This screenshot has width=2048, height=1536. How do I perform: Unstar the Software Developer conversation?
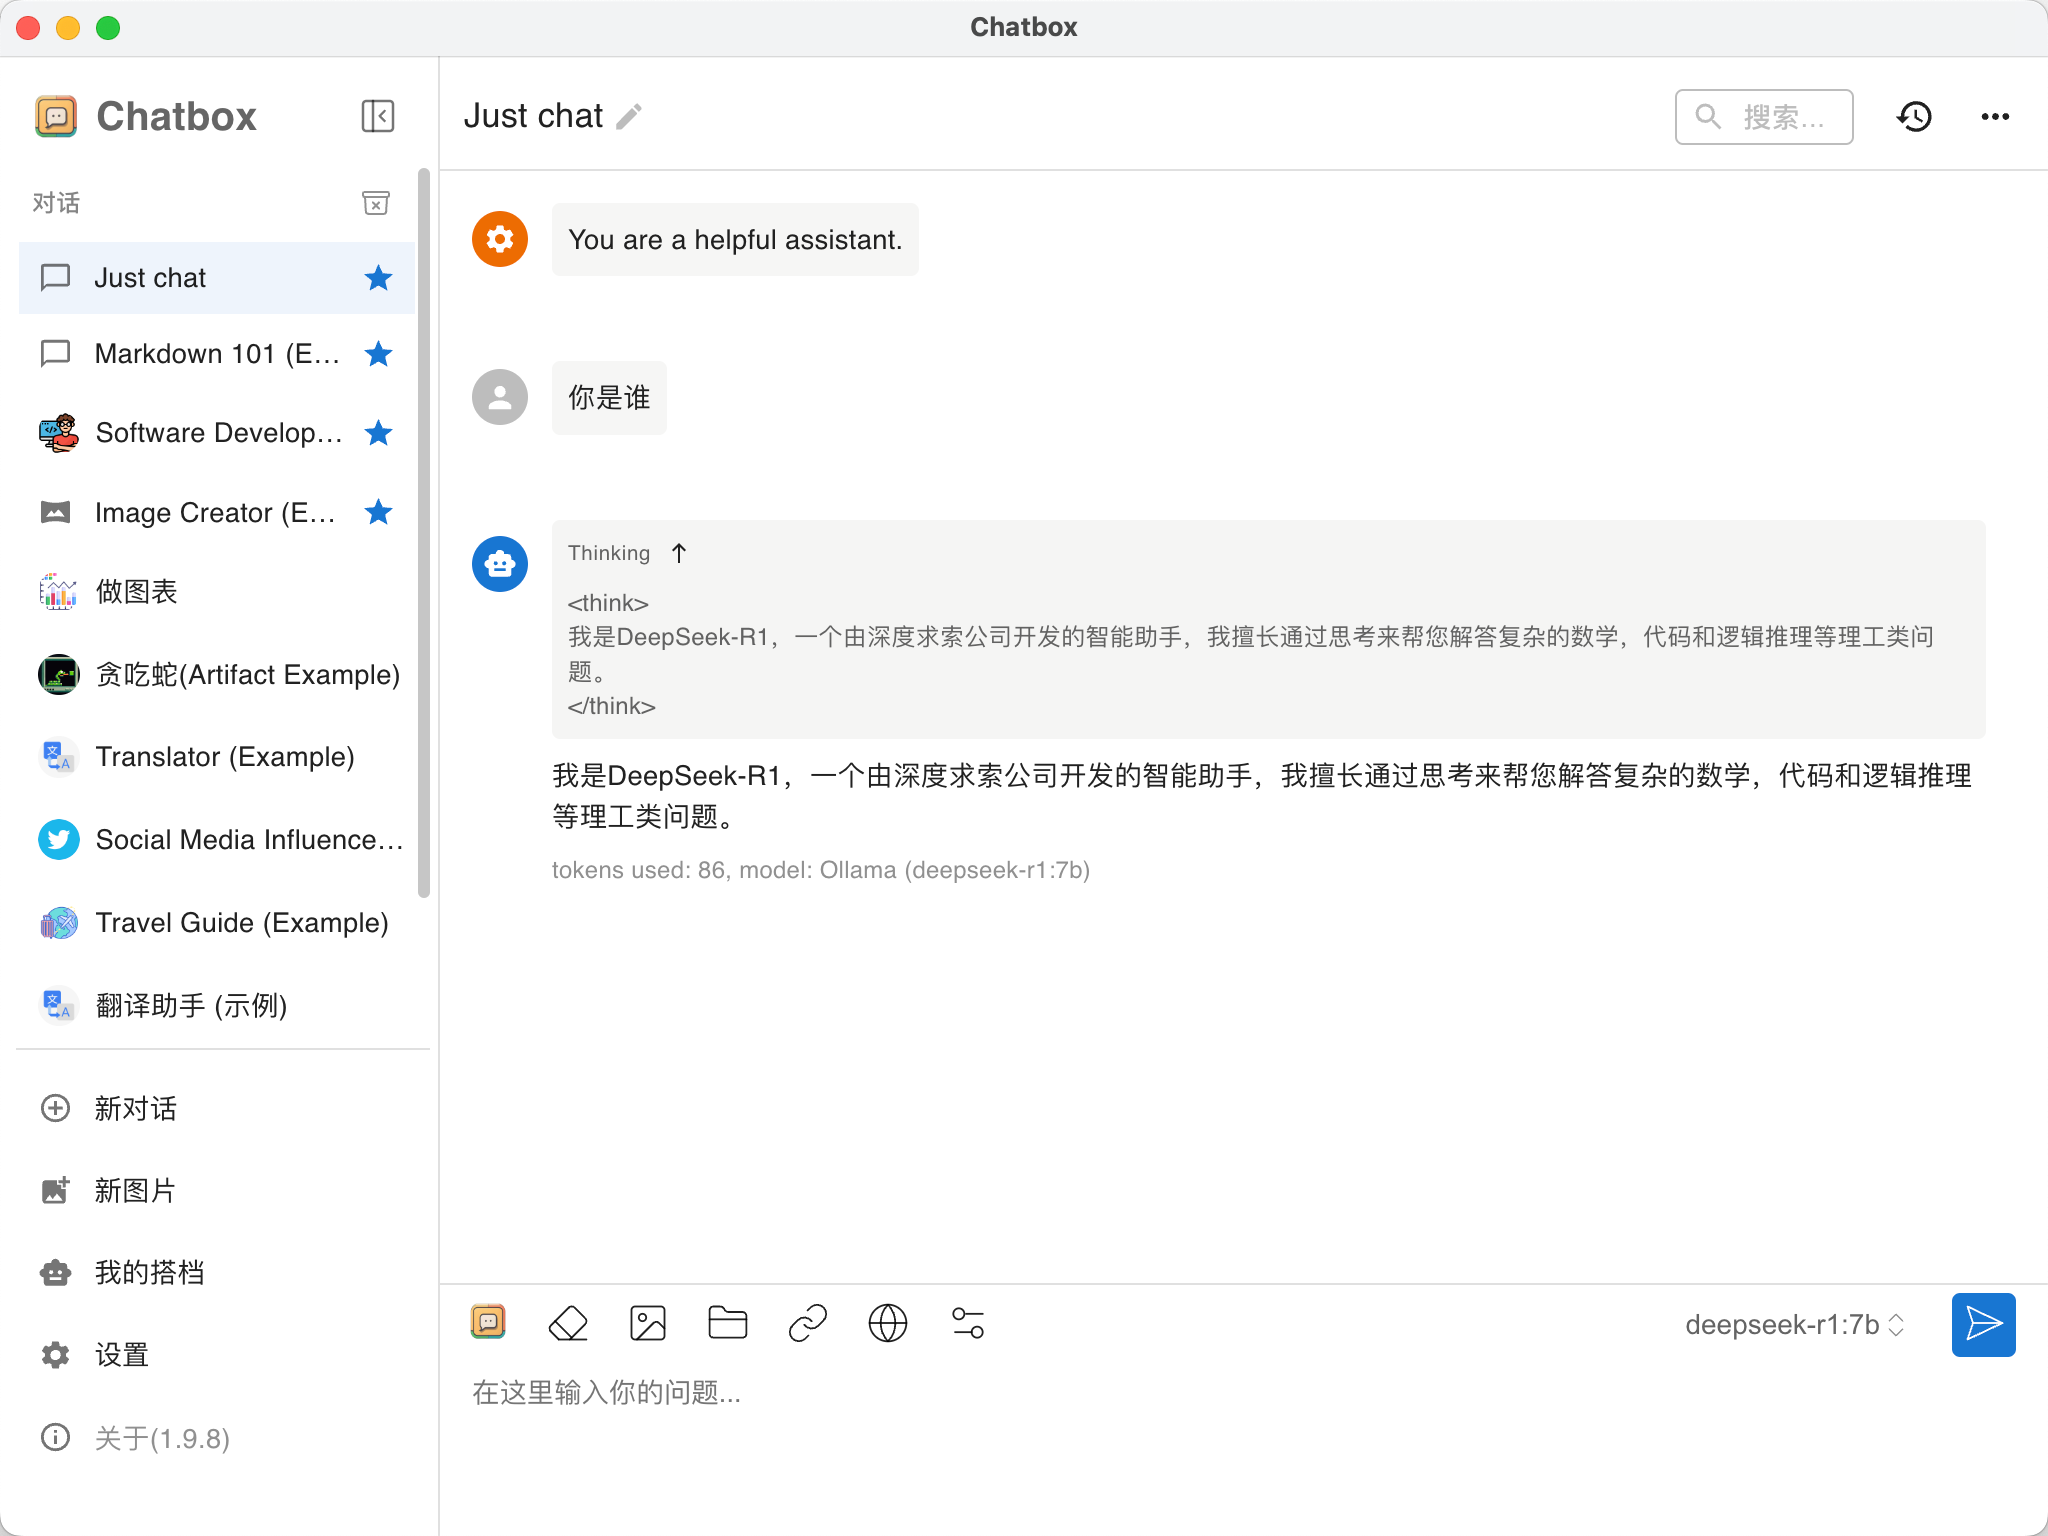tap(378, 433)
